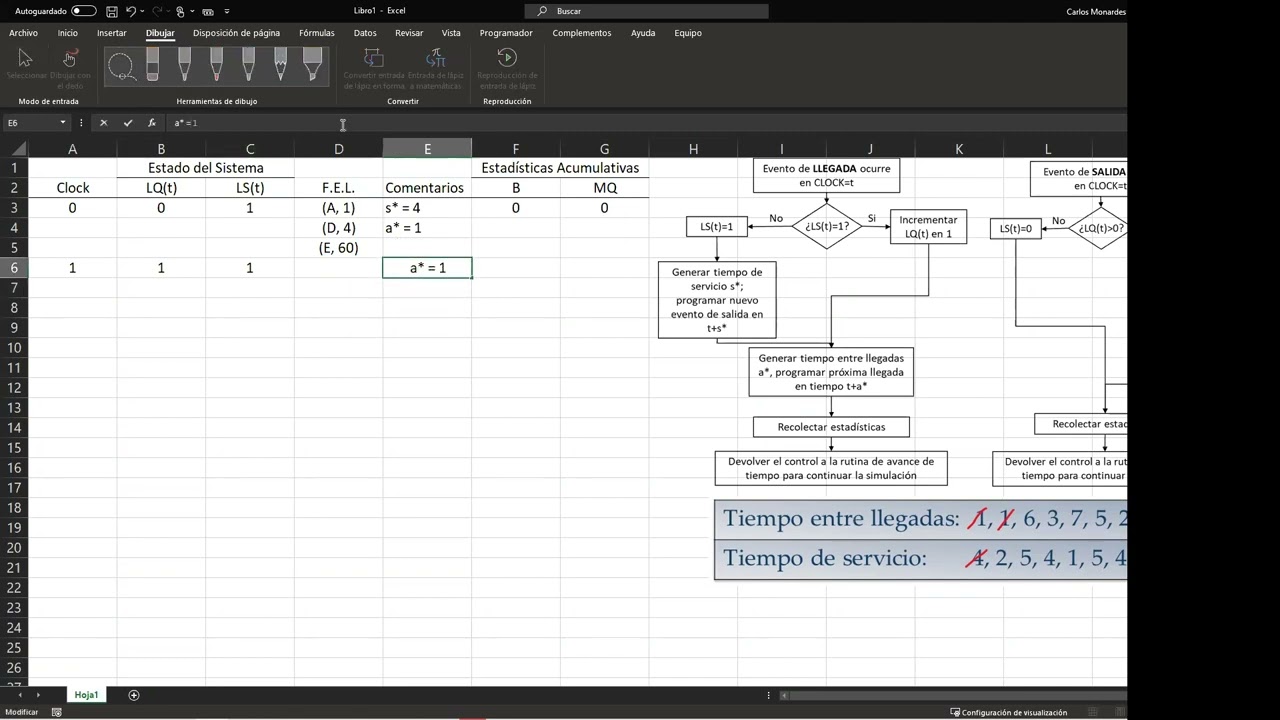This screenshot has height=720, width=1280.
Task: Select the Eraser (borrador) tool
Action: pyautogui.click(x=152, y=66)
